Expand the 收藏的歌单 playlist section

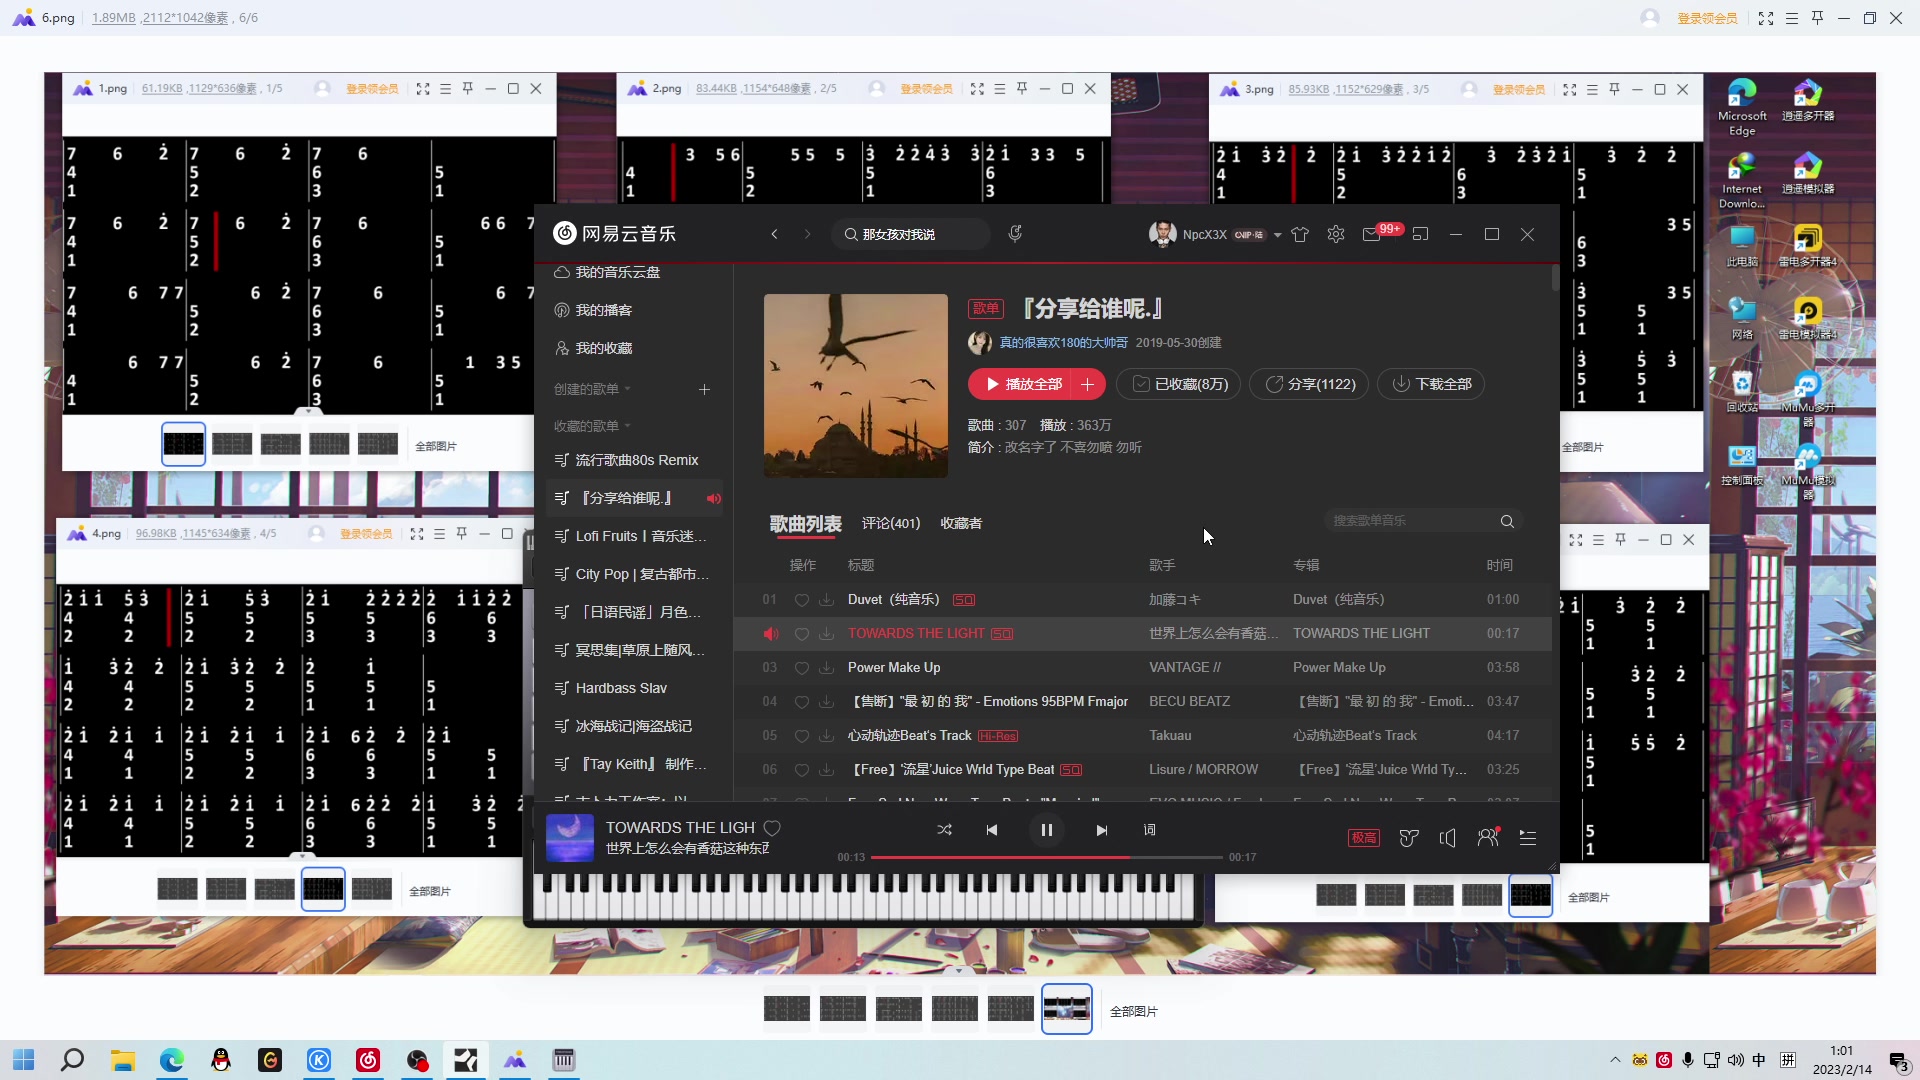(626, 425)
